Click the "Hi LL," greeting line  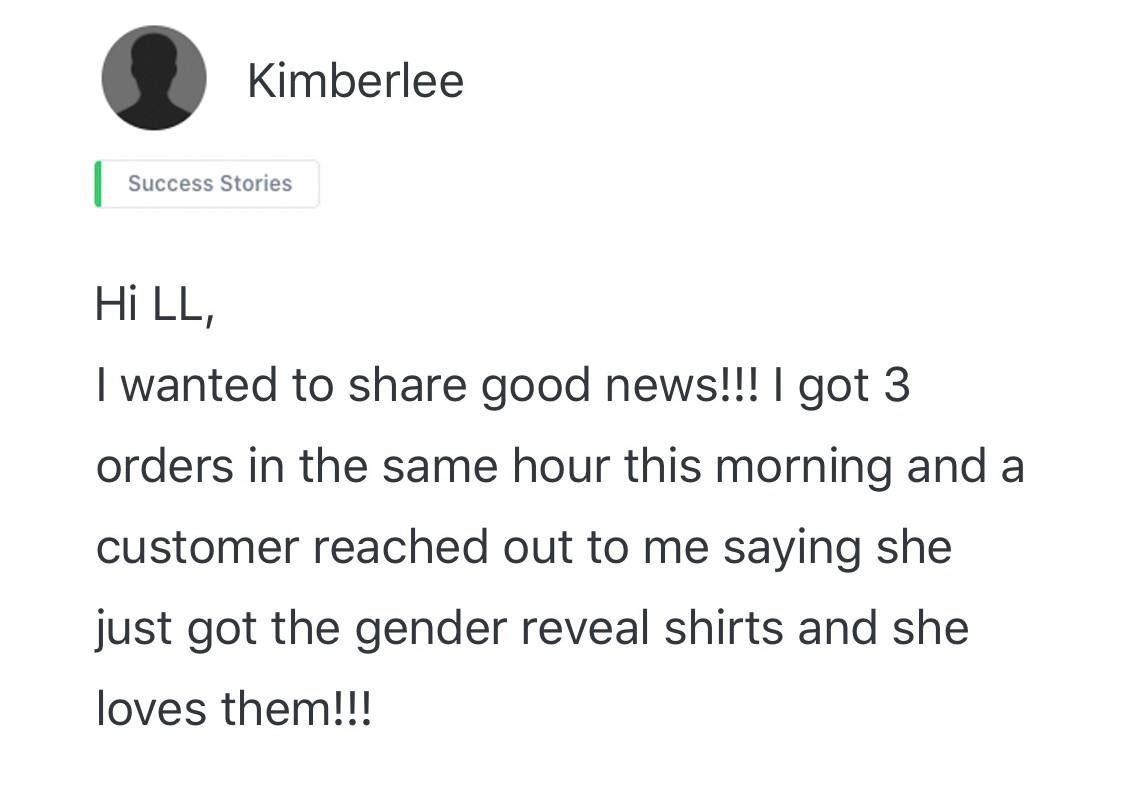[154, 304]
